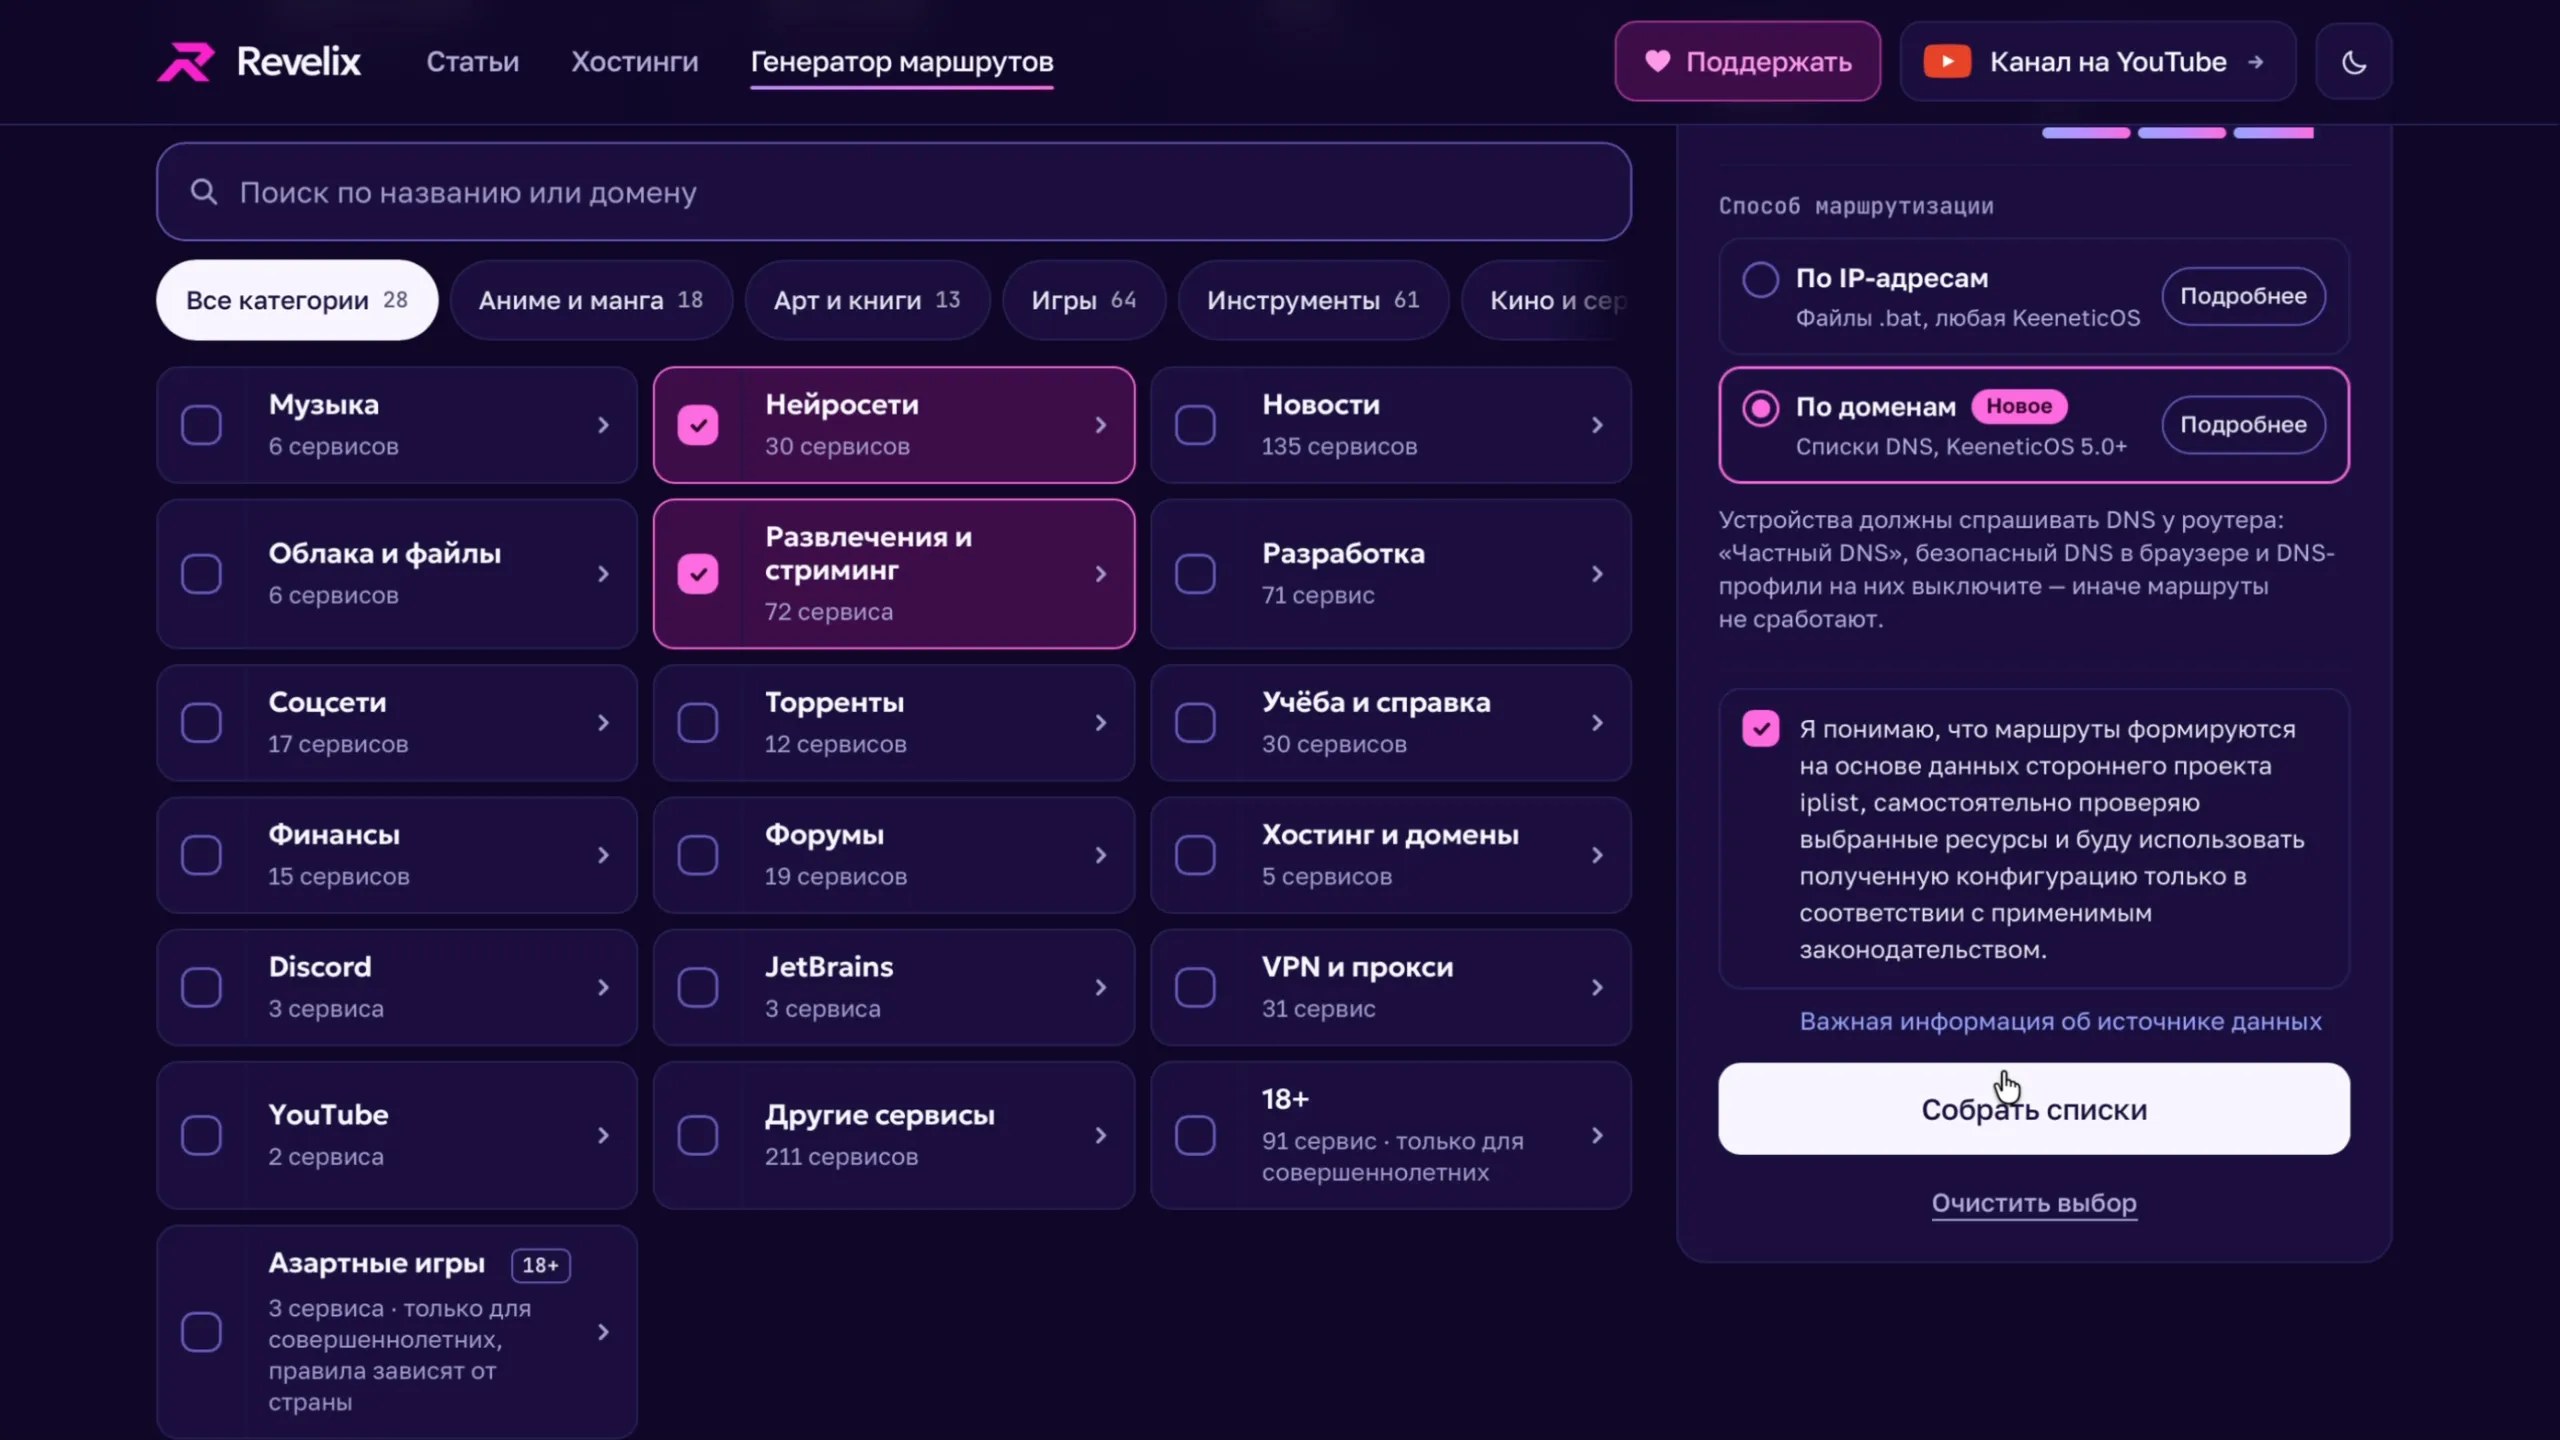Uncheck the iplist agreement checkbox
The image size is (2560, 1440).
tap(1761, 729)
